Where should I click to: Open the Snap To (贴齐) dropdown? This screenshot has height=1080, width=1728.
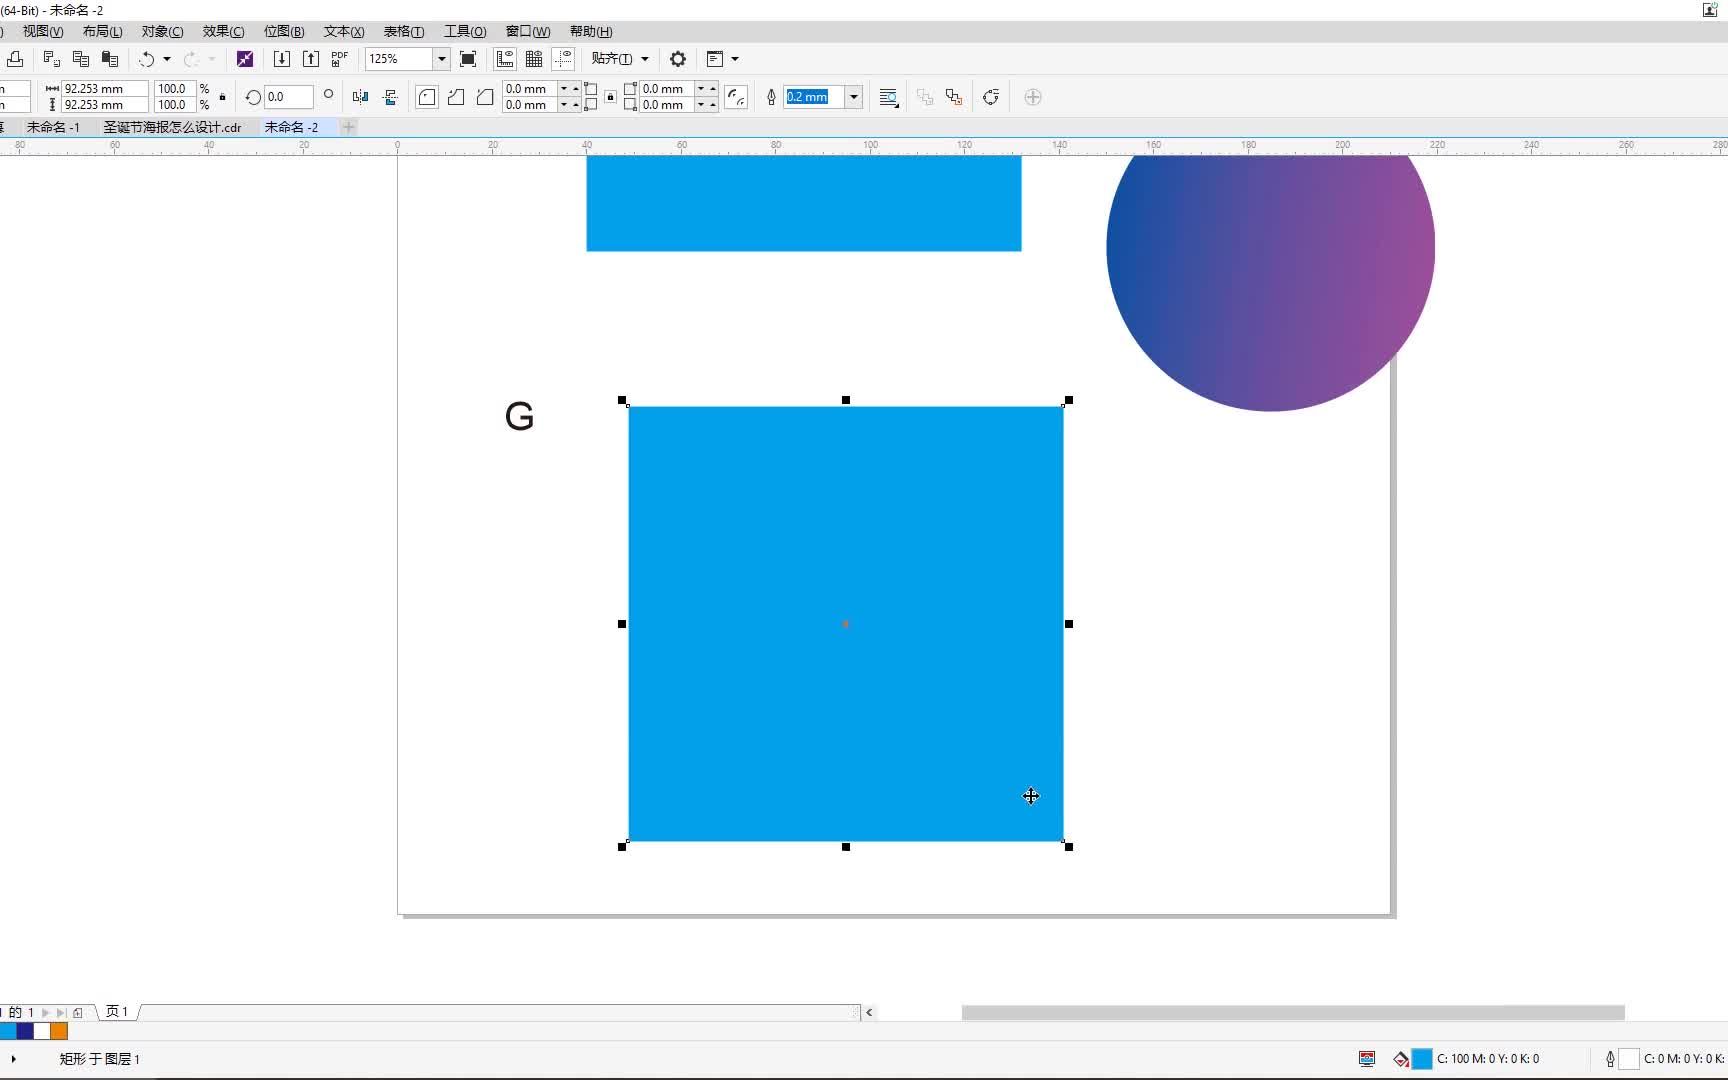620,59
